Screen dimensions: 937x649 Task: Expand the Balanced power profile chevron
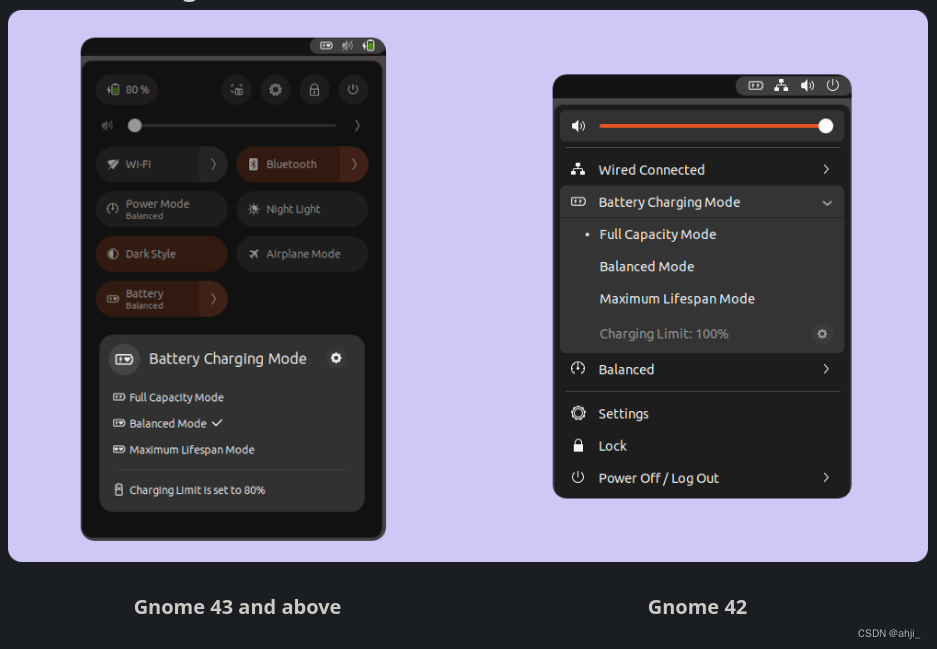pyautogui.click(x=826, y=369)
